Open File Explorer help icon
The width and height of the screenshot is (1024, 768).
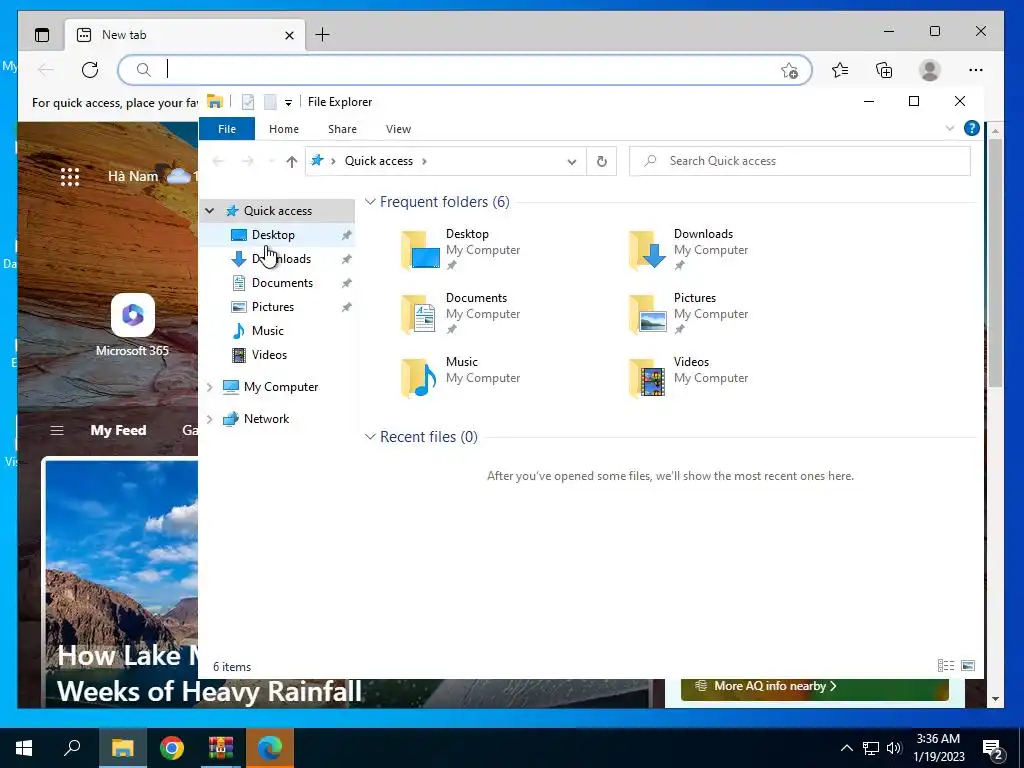[972, 129]
